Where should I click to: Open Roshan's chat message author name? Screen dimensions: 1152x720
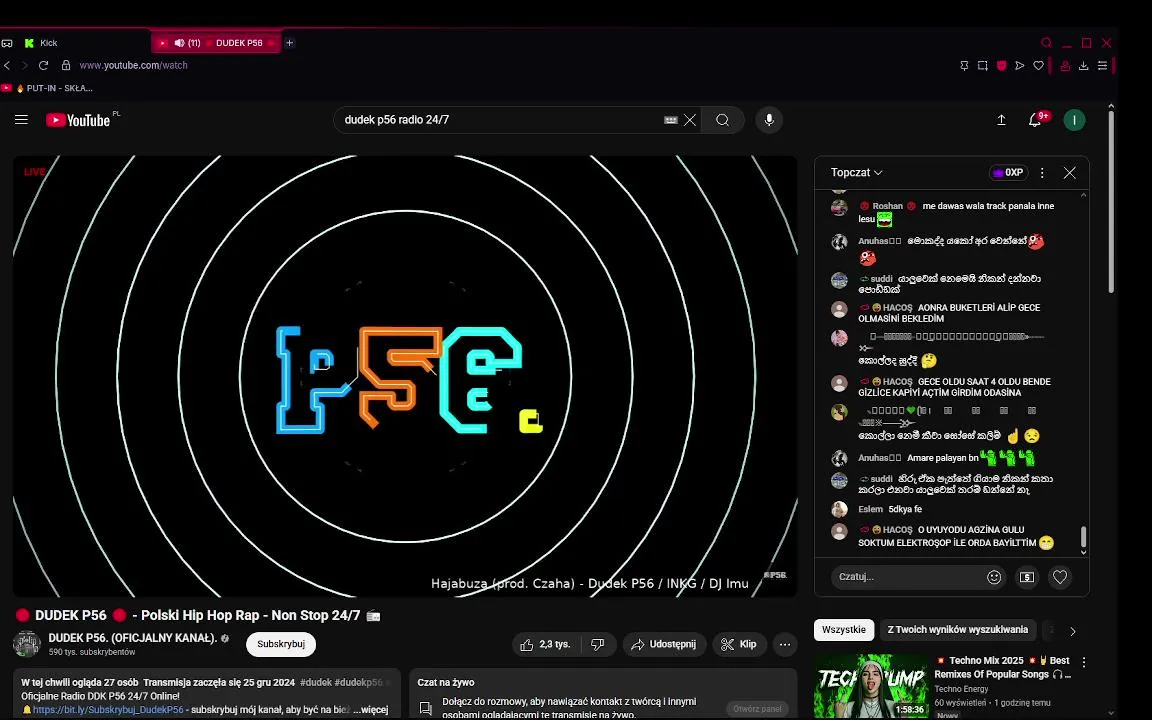pyautogui.click(x=887, y=206)
